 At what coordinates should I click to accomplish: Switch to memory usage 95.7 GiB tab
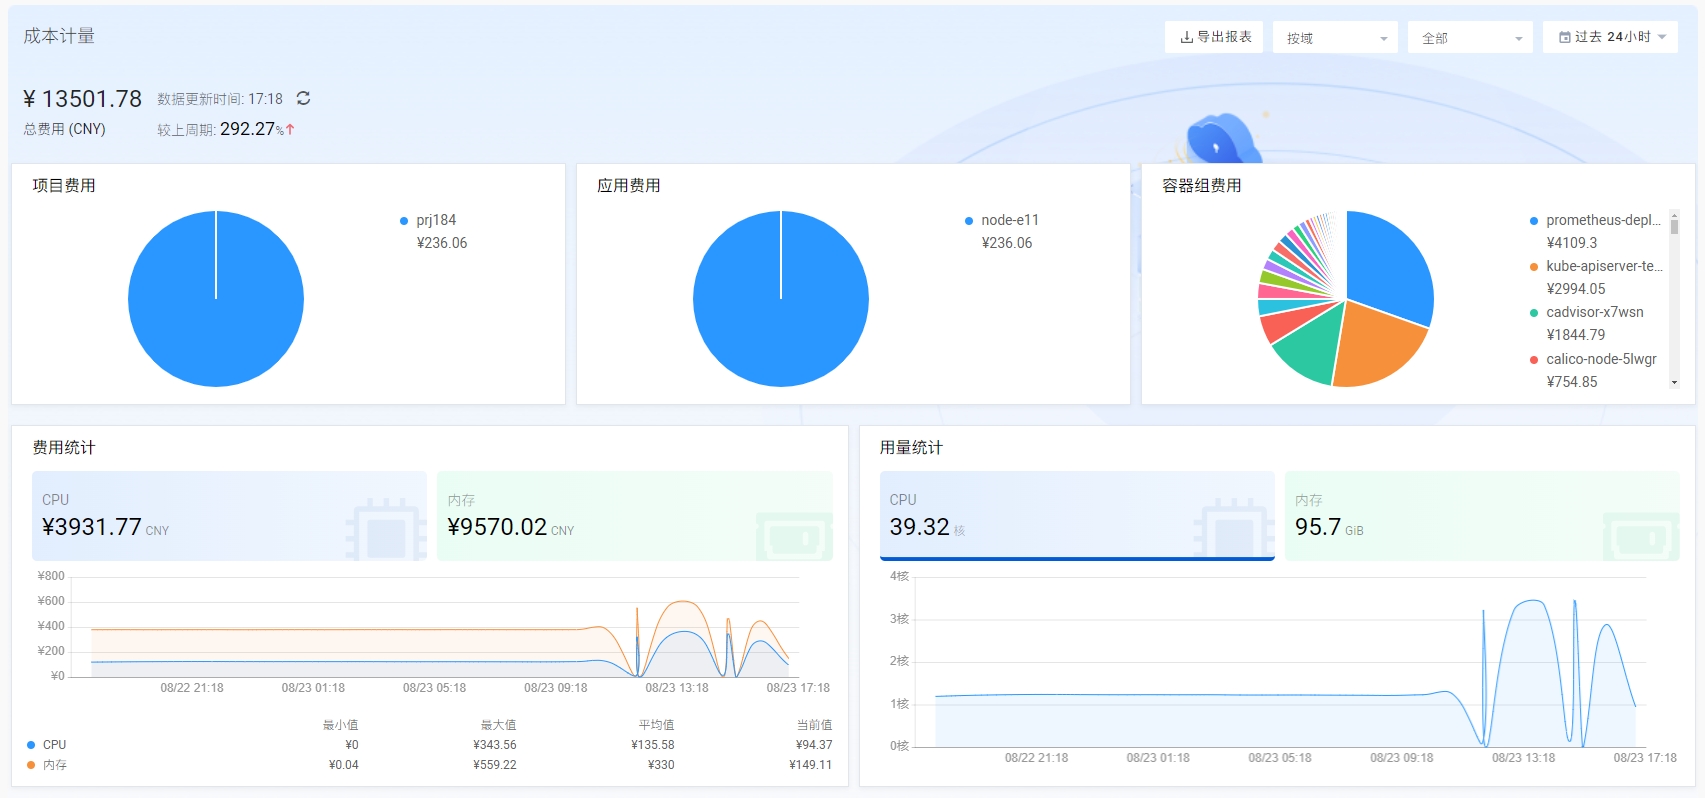1481,515
